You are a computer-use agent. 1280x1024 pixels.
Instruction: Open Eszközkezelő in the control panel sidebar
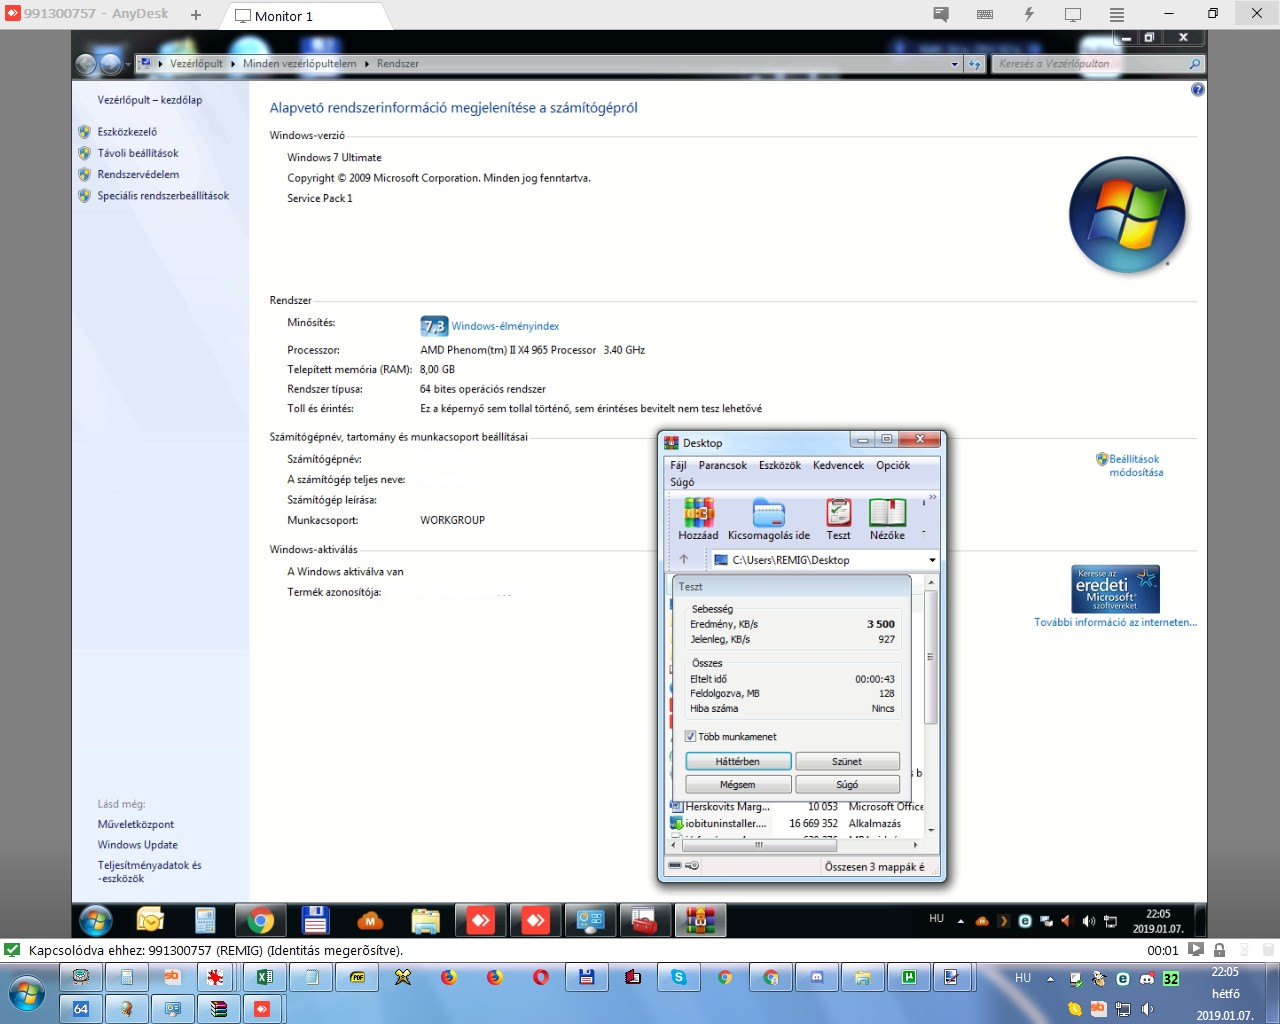click(x=127, y=132)
